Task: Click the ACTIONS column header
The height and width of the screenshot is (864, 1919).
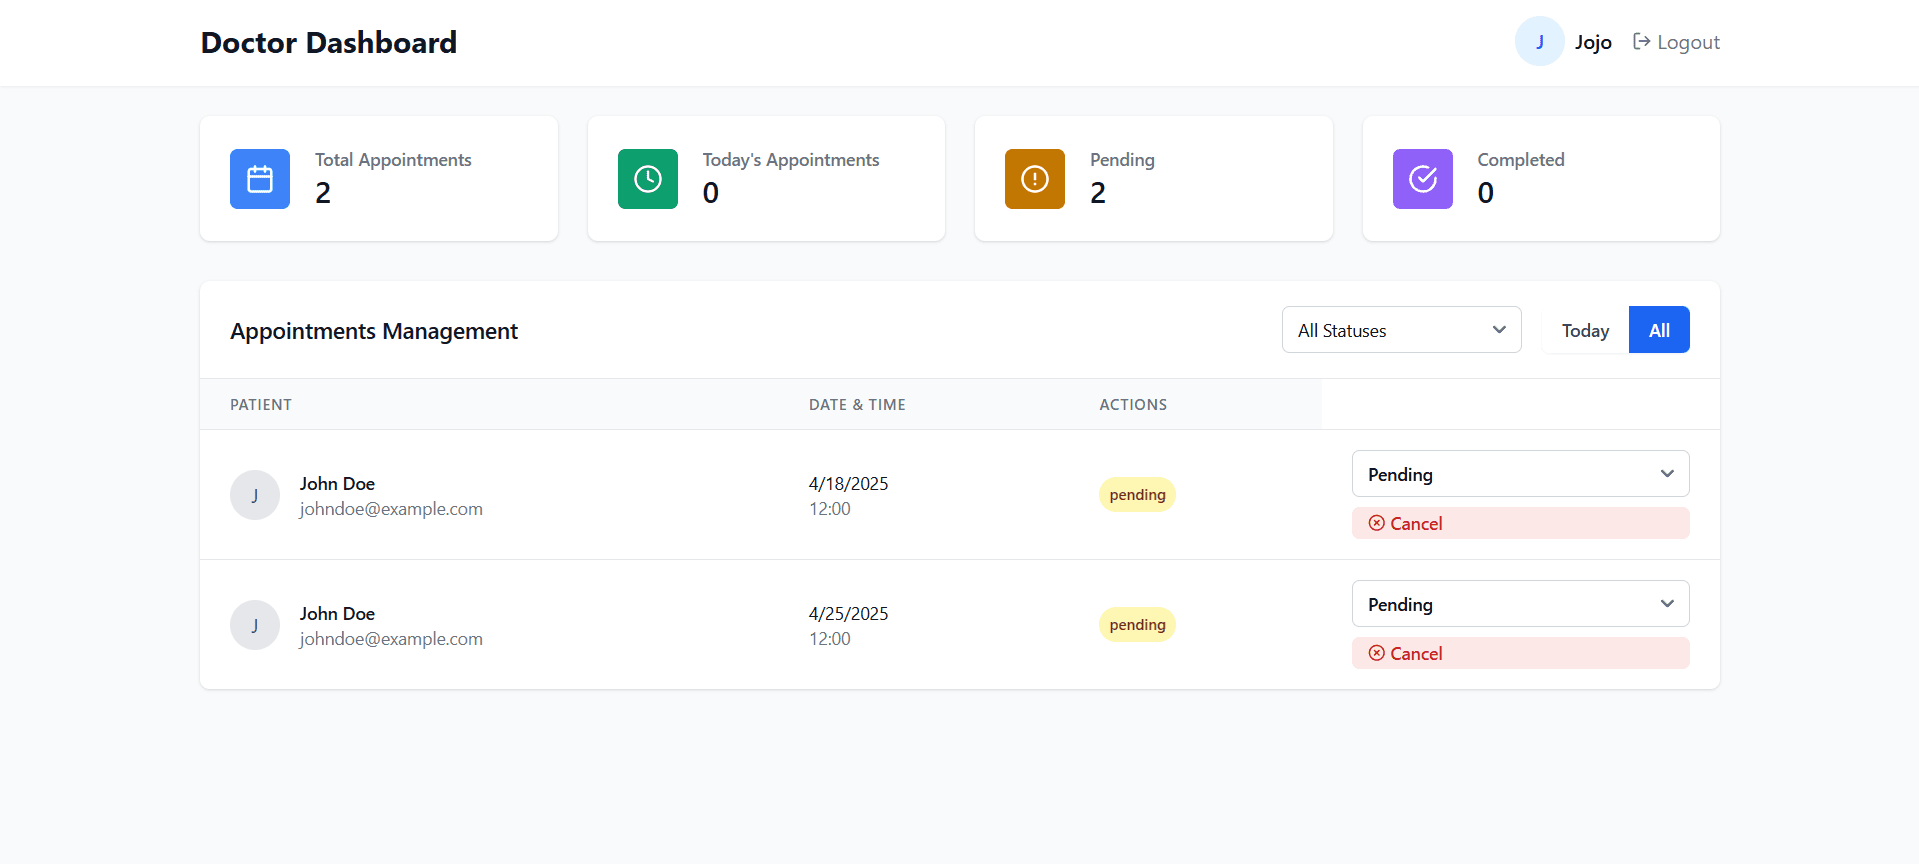Action: tap(1133, 405)
